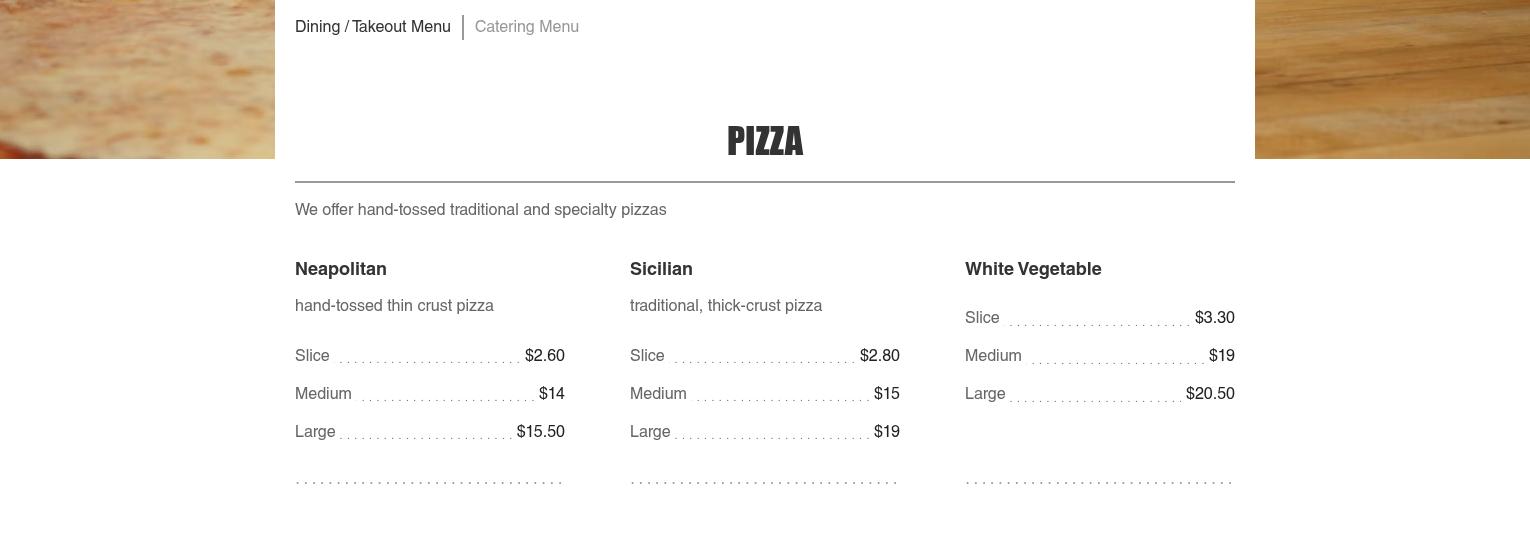Click the White Vegetable Large $20.50 price
The height and width of the screenshot is (551, 1530).
click(x=1210, y=394)
